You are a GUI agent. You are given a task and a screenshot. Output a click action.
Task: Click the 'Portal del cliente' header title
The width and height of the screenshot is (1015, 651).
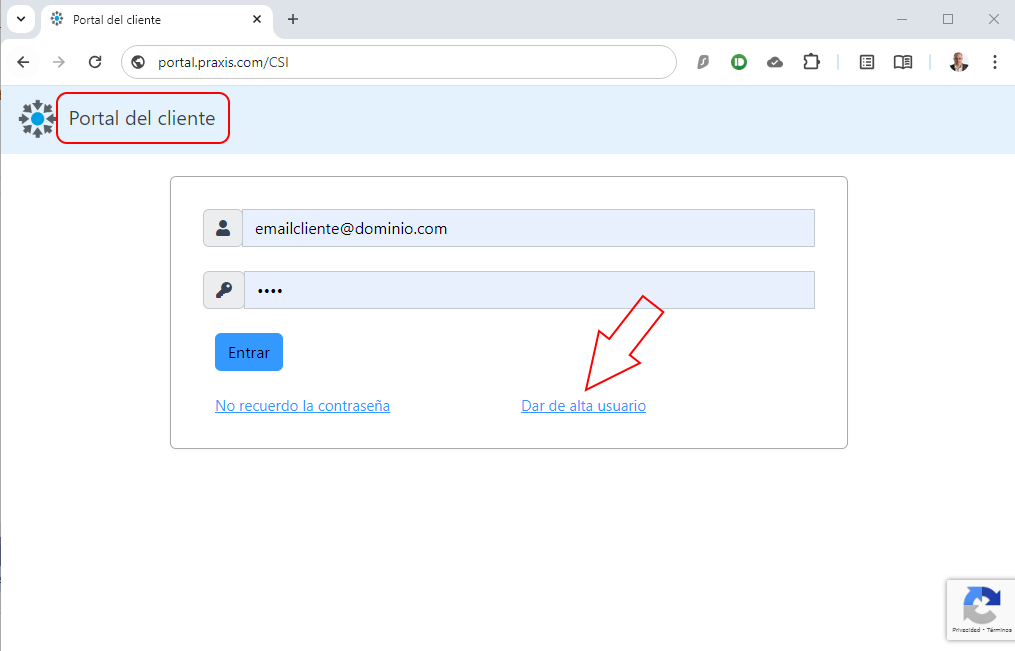tap(142, 118)
